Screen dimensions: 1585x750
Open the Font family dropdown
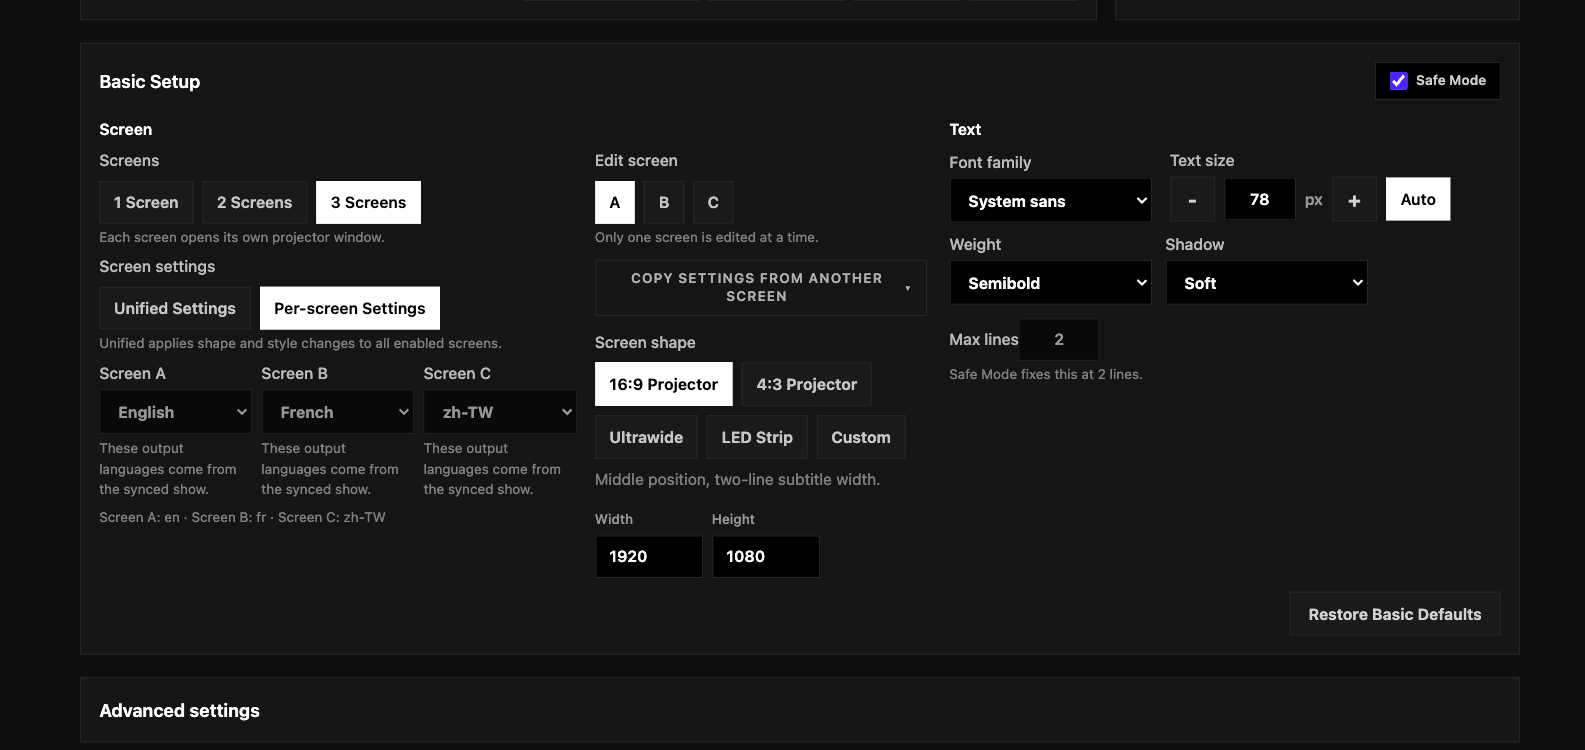click(x=1050, y=201)
